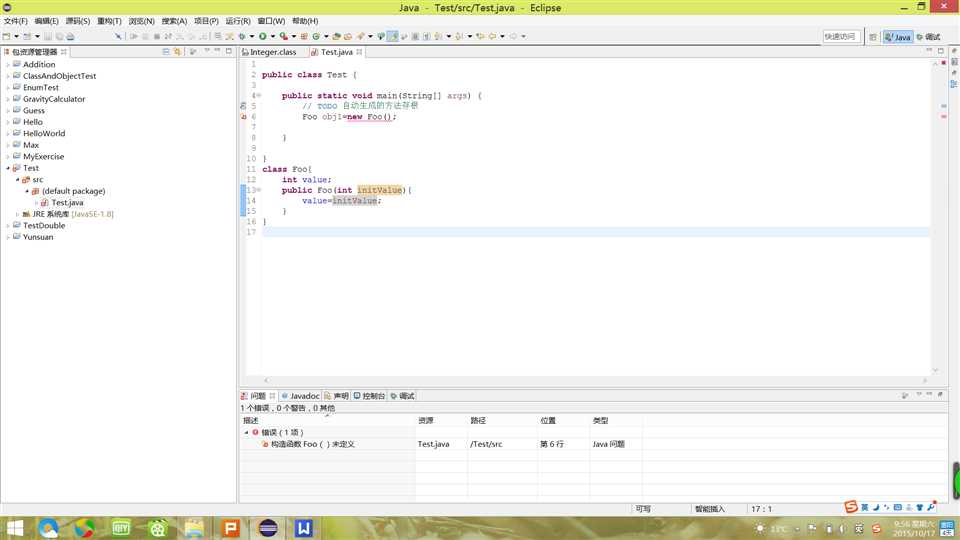Switch to the 调试 debug perspective
960x540 pixels.
click(928, 37)
